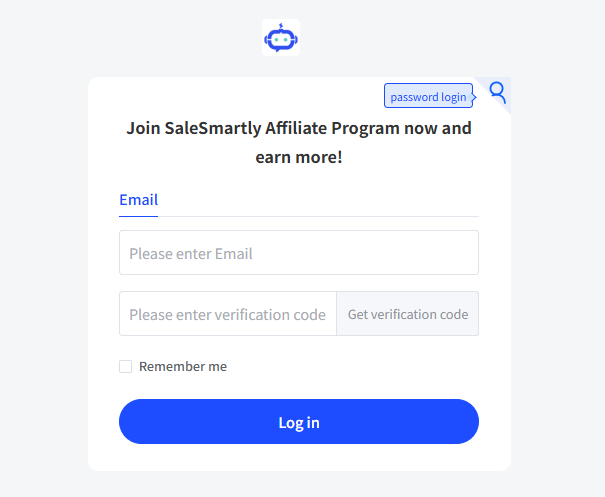Click the verification code input field
The image size is (605, 497).
tap(228, 314)
